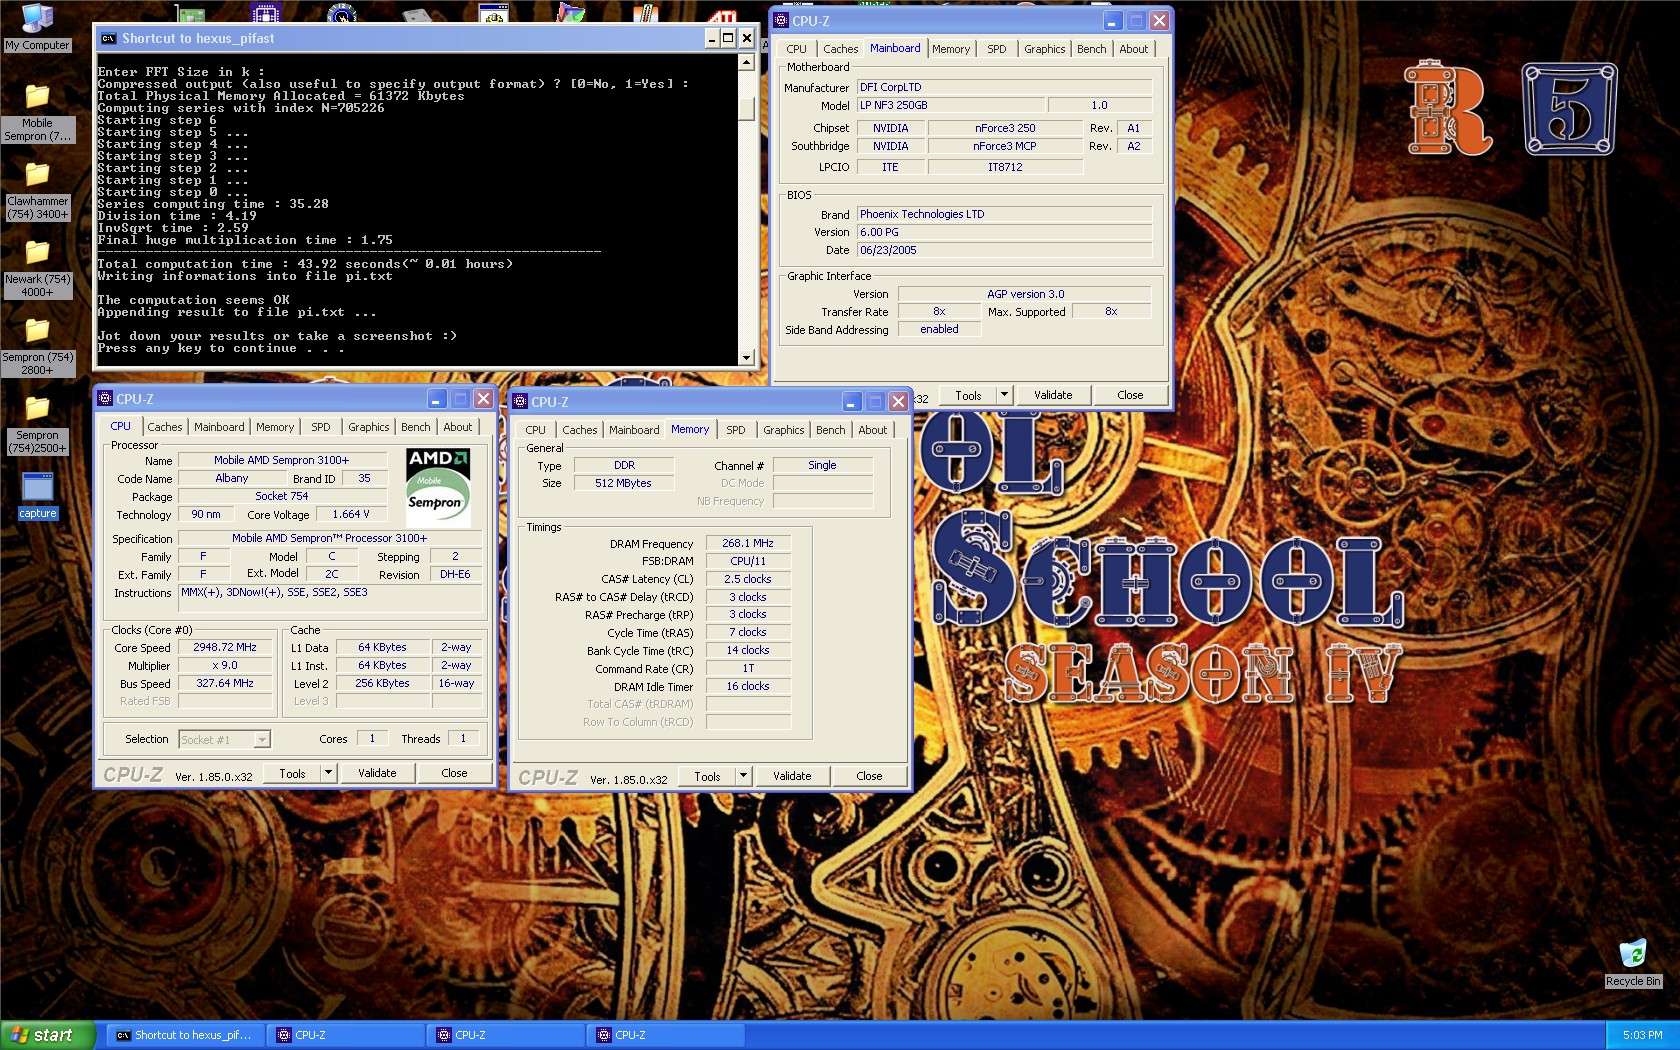Click the console scrollbar up arrow
1680x1050 pixels.
(746, 63)
